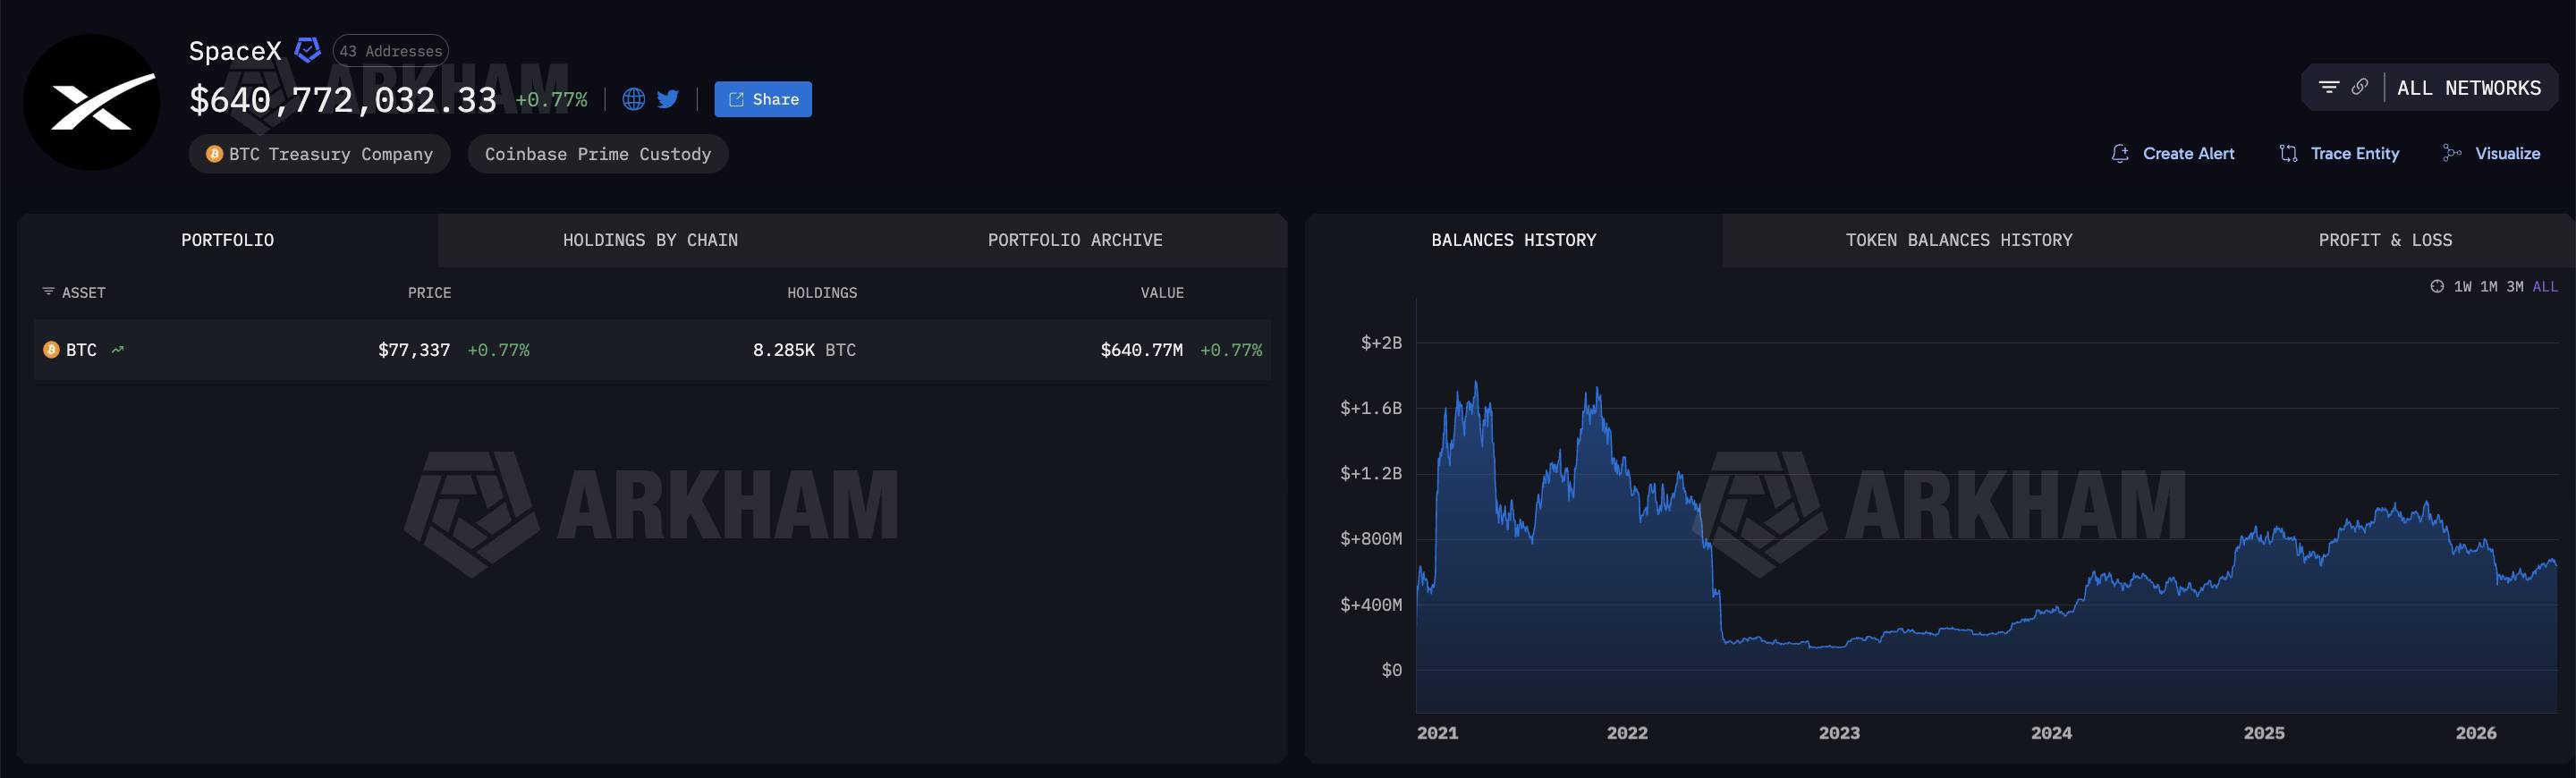Click the $+2B axis label

(x=1381, y=343)
